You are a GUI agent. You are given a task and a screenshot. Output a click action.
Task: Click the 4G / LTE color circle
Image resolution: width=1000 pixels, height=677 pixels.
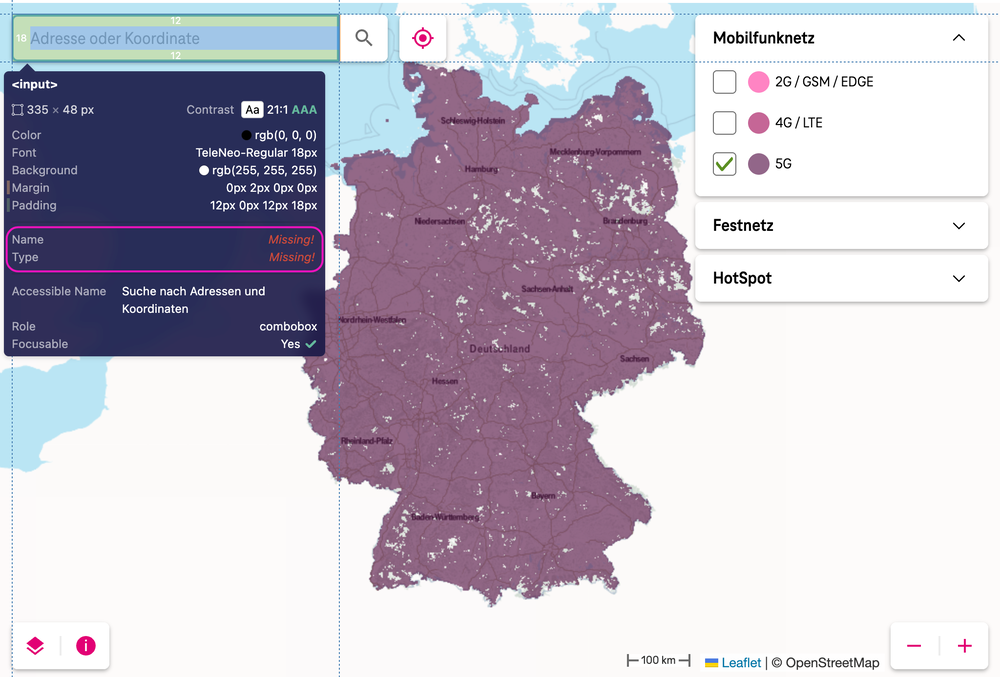coord(759,123)
